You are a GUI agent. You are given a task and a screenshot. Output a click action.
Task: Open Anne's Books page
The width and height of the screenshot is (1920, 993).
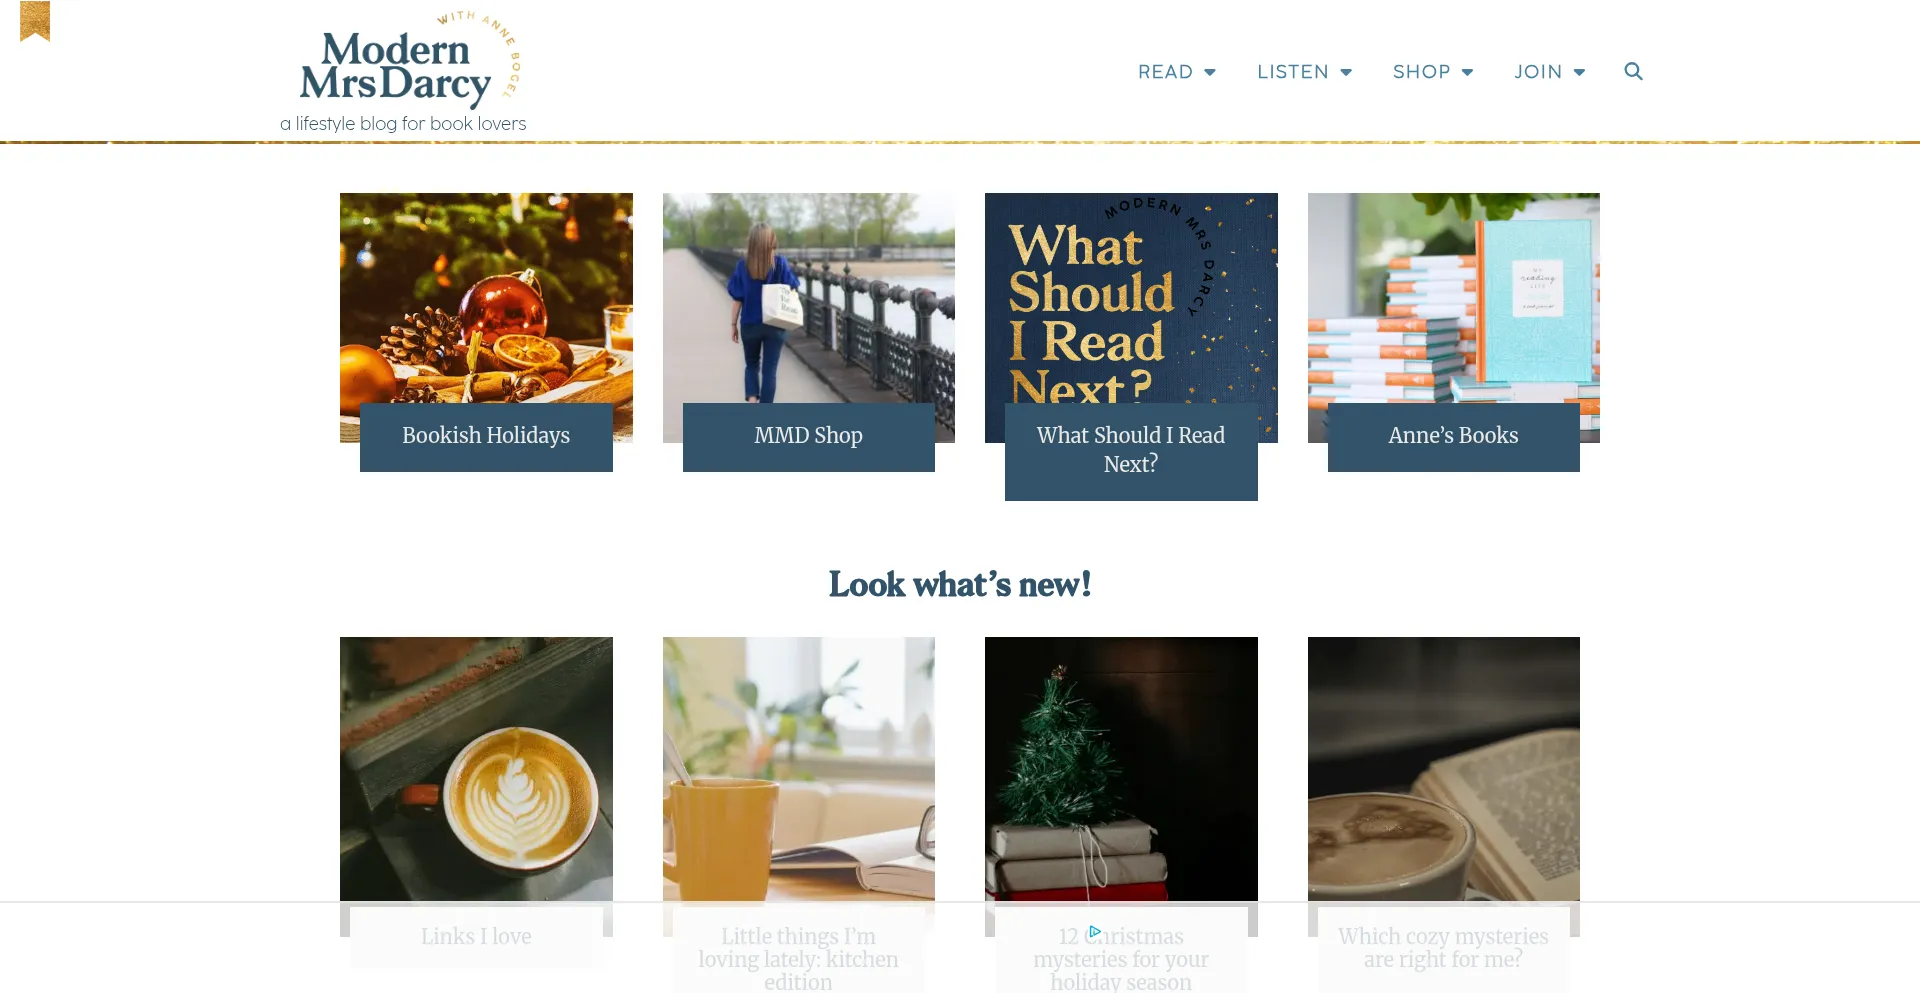pos(1453,436)
